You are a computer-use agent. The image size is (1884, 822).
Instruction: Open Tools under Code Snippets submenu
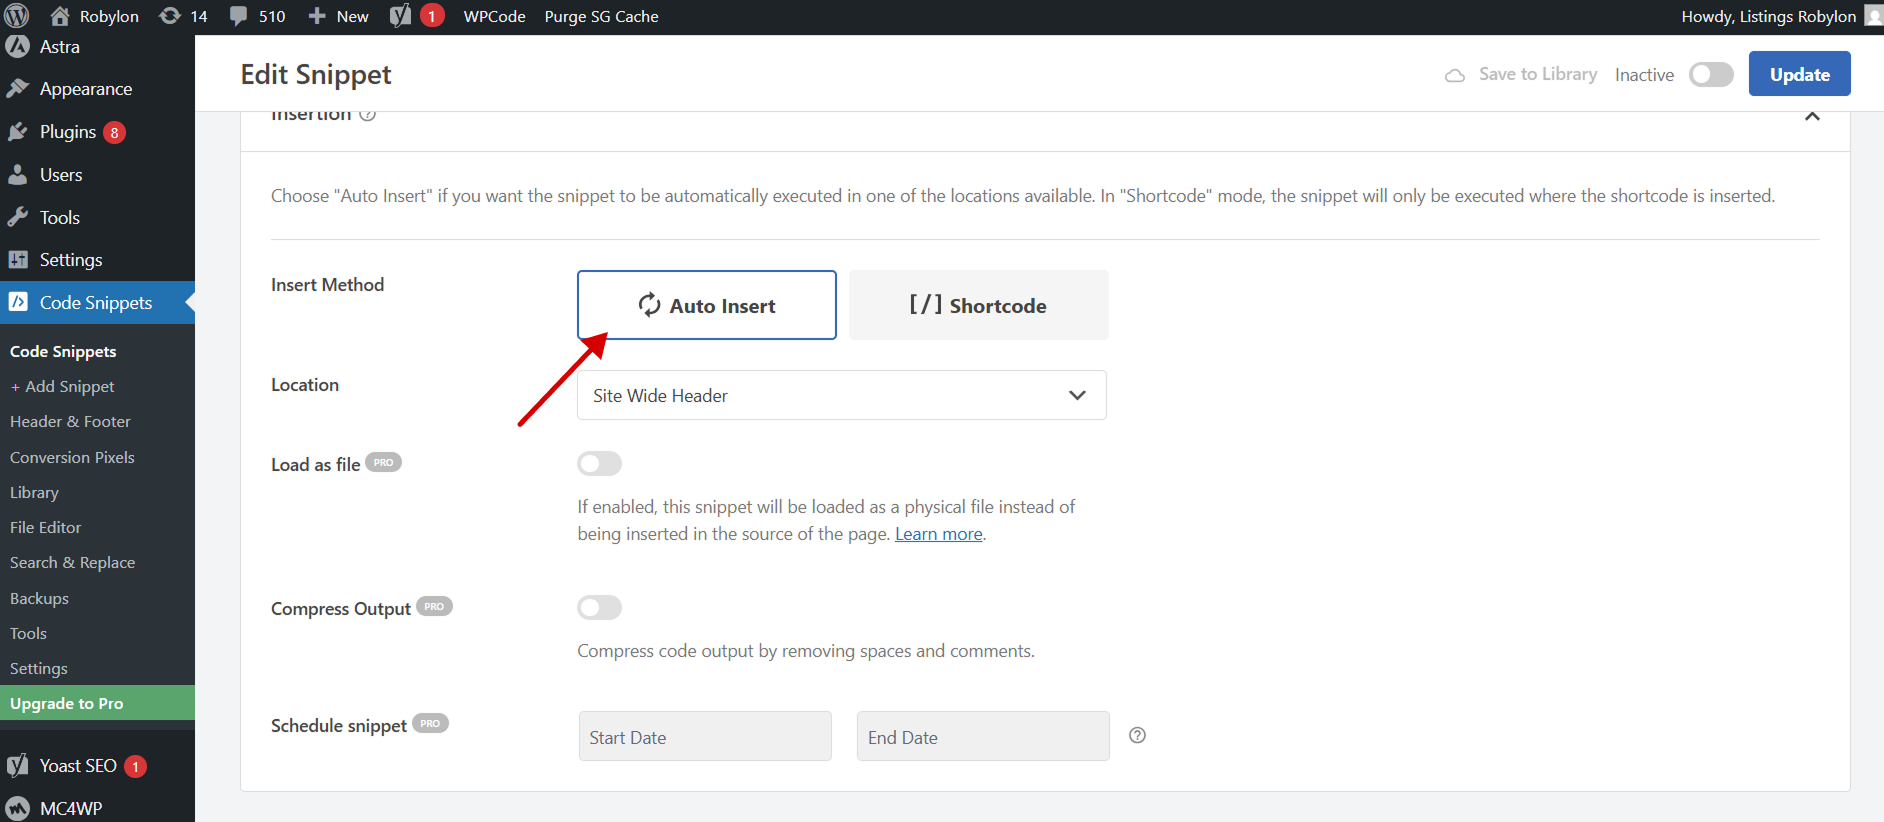[28, 633]
